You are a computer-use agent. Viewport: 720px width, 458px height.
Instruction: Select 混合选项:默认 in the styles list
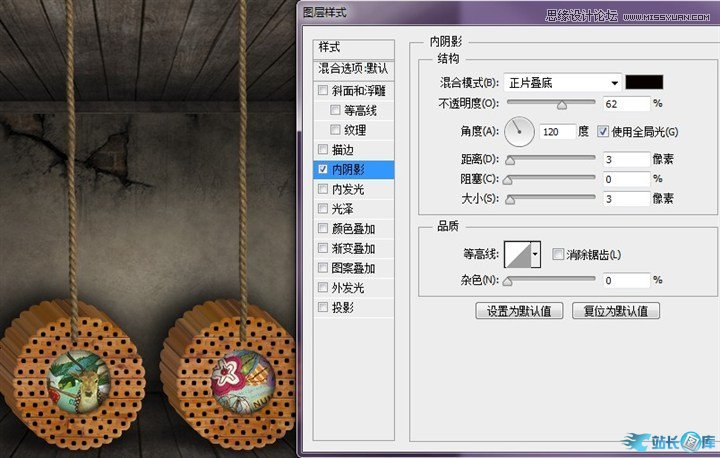point(353,69)
